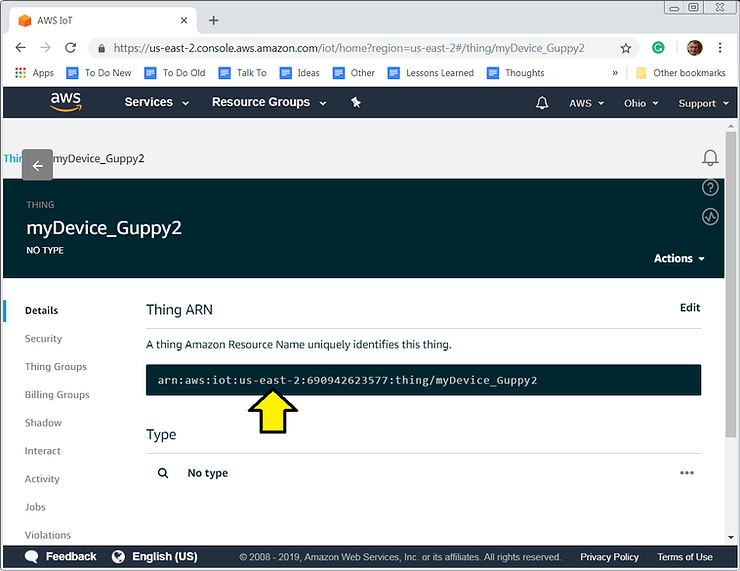Select the Shadow sidebar tab
740x571 pixels.
tap(43, 423)
